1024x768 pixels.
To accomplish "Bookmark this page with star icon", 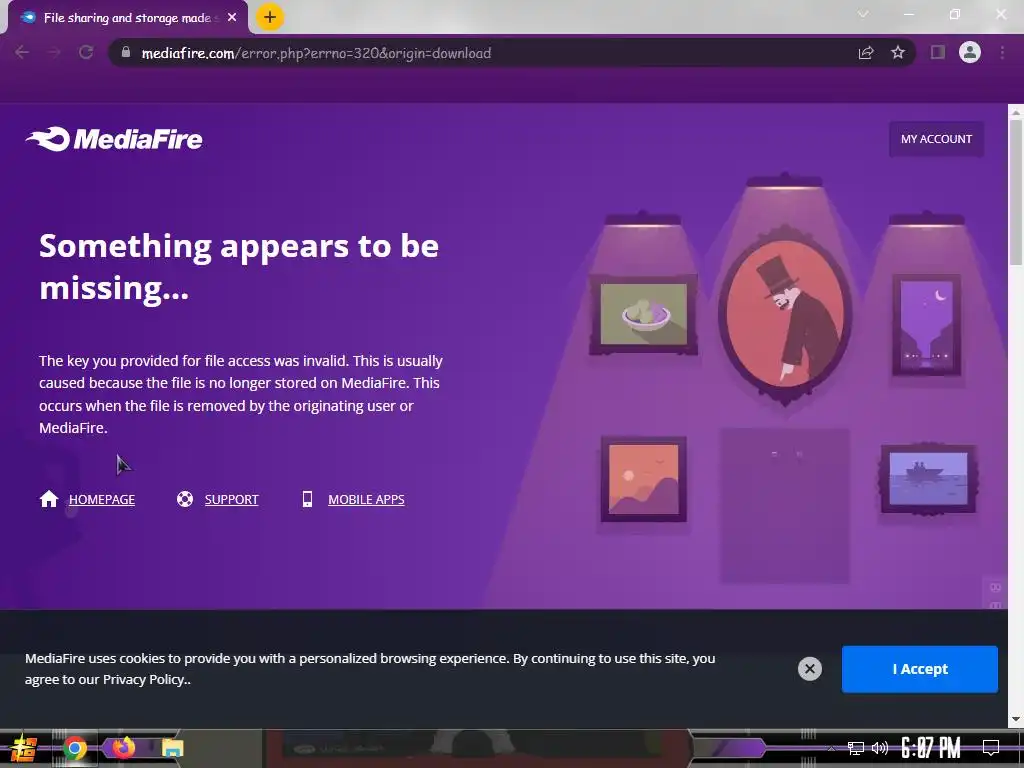I will coord(898,53).
